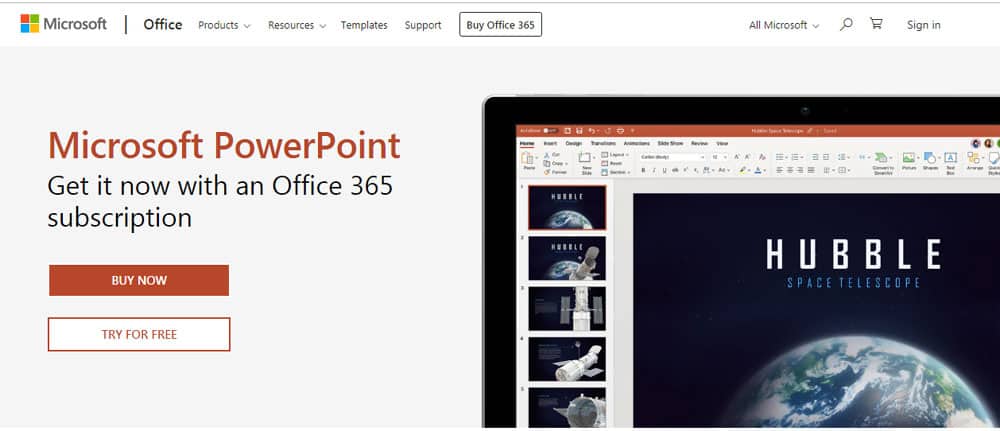Click the BUY NOW button
The width and height of the screenshot is (1000, 431).
point(139,281)
